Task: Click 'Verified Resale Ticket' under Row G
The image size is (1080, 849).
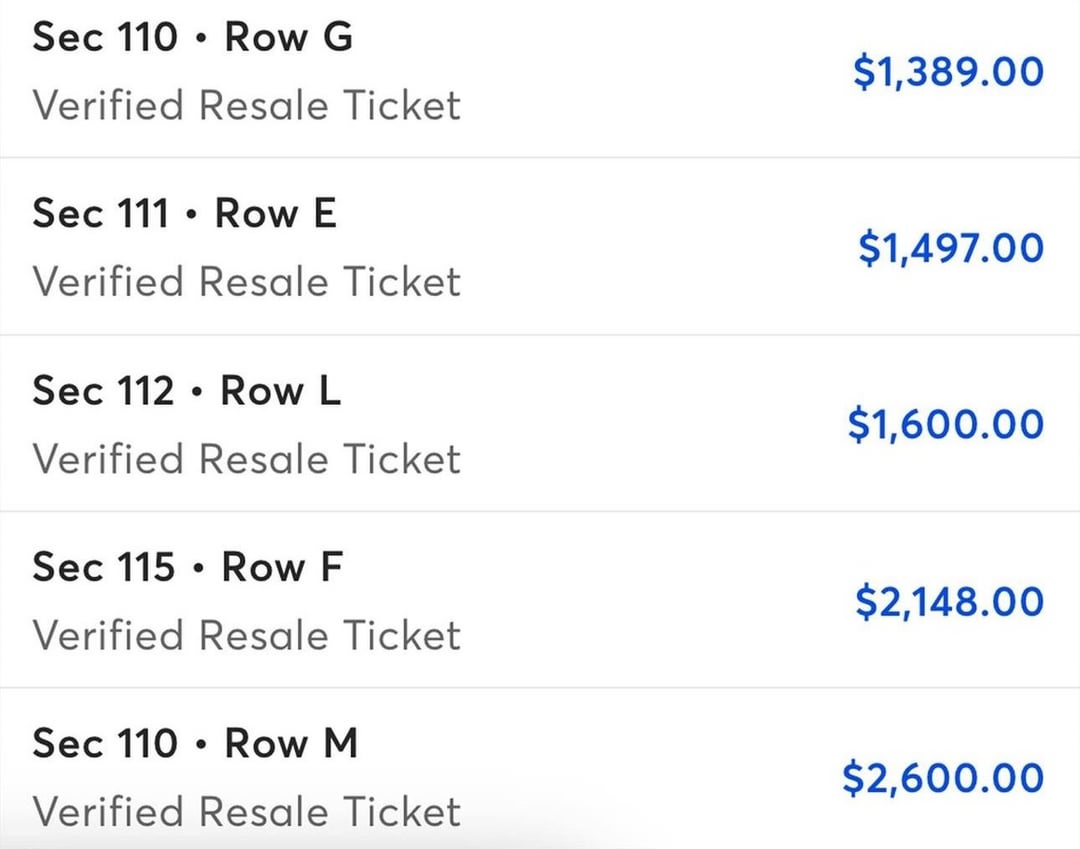Action: pyautogui.click(x=246, y=106)
